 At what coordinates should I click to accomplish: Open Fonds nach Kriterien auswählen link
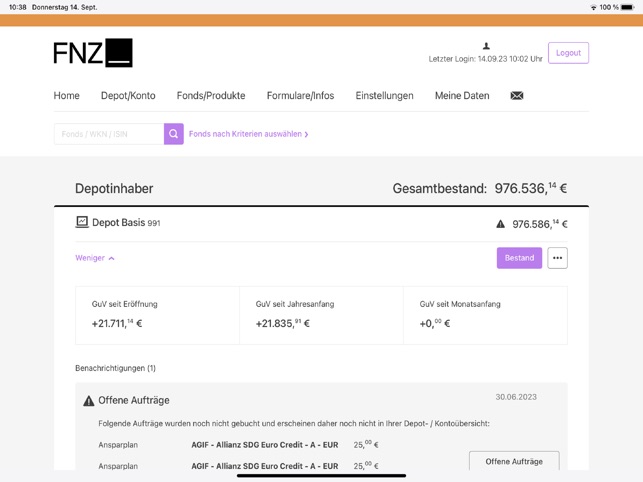(x=248, y=134)
